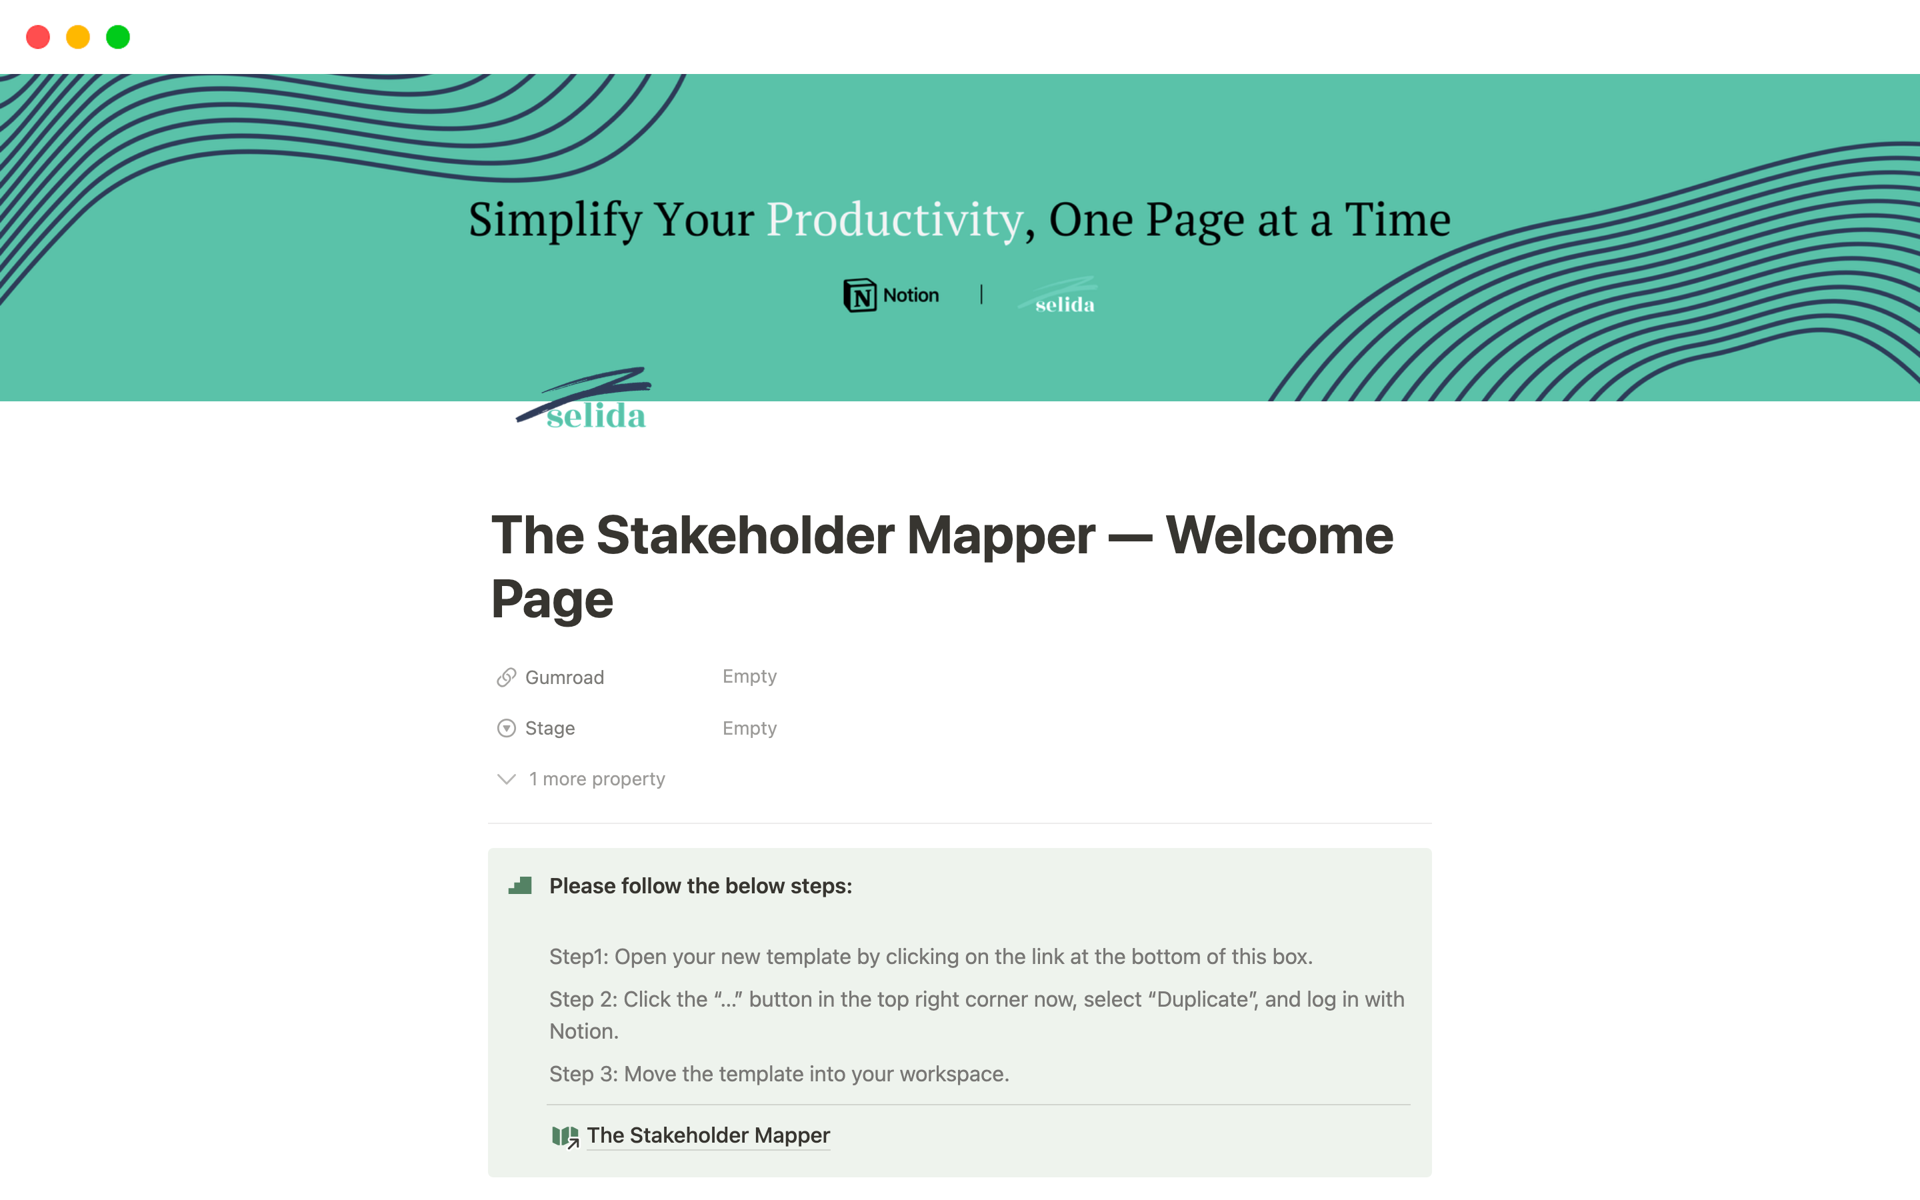Image resolution: width=1920 pixels, height=1200 pixels.
Task: Click the Notion "N" cube icon in the banner
Action: click(x=860, y=294)
